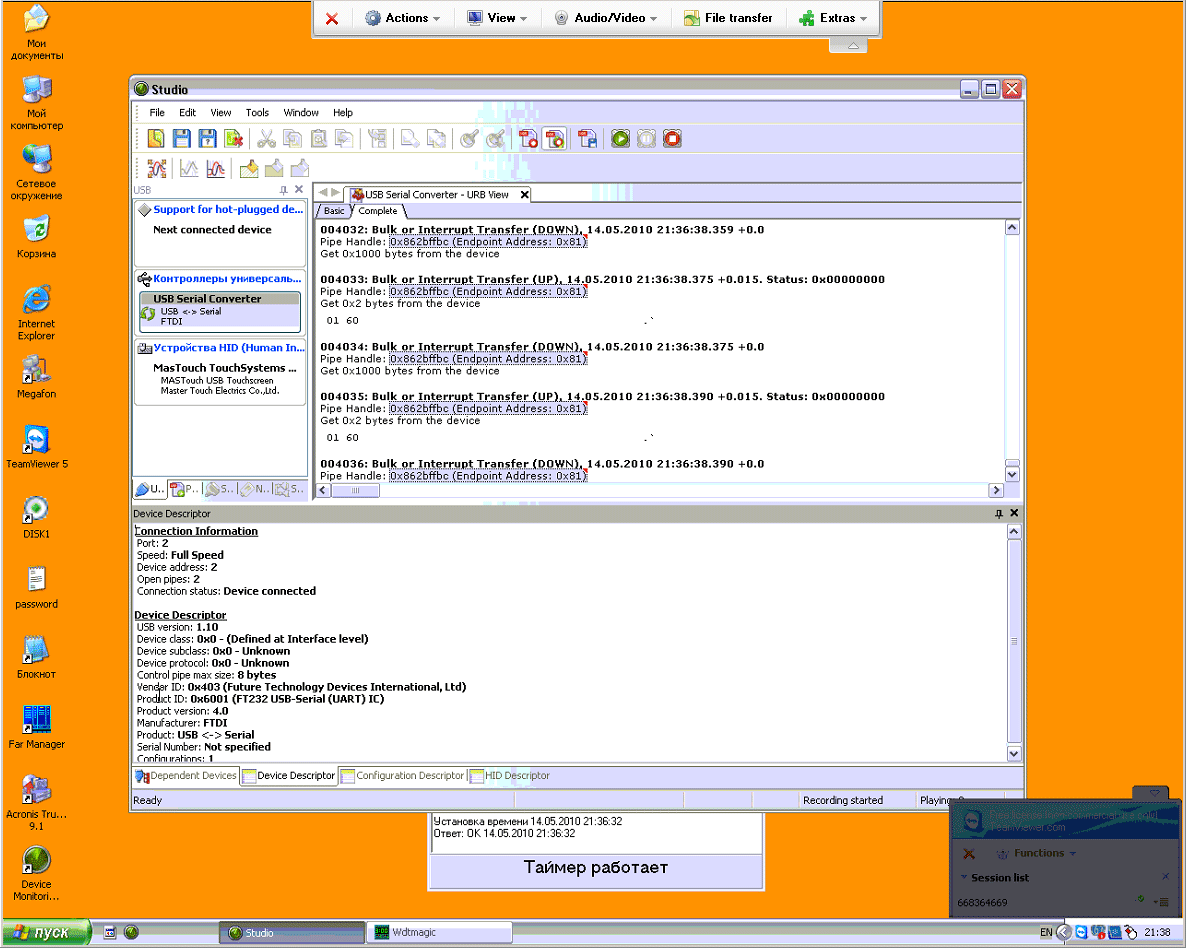
Task: Select Next connected device entry
Action: point(212,229)
